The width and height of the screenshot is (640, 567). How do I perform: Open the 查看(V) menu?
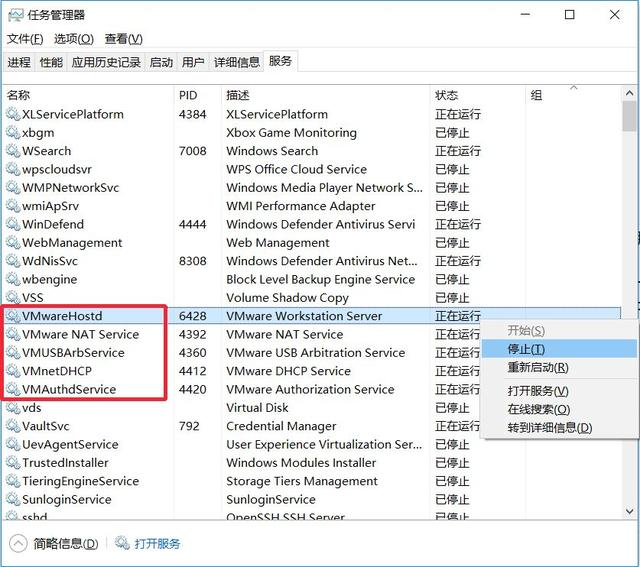point(124,39)
